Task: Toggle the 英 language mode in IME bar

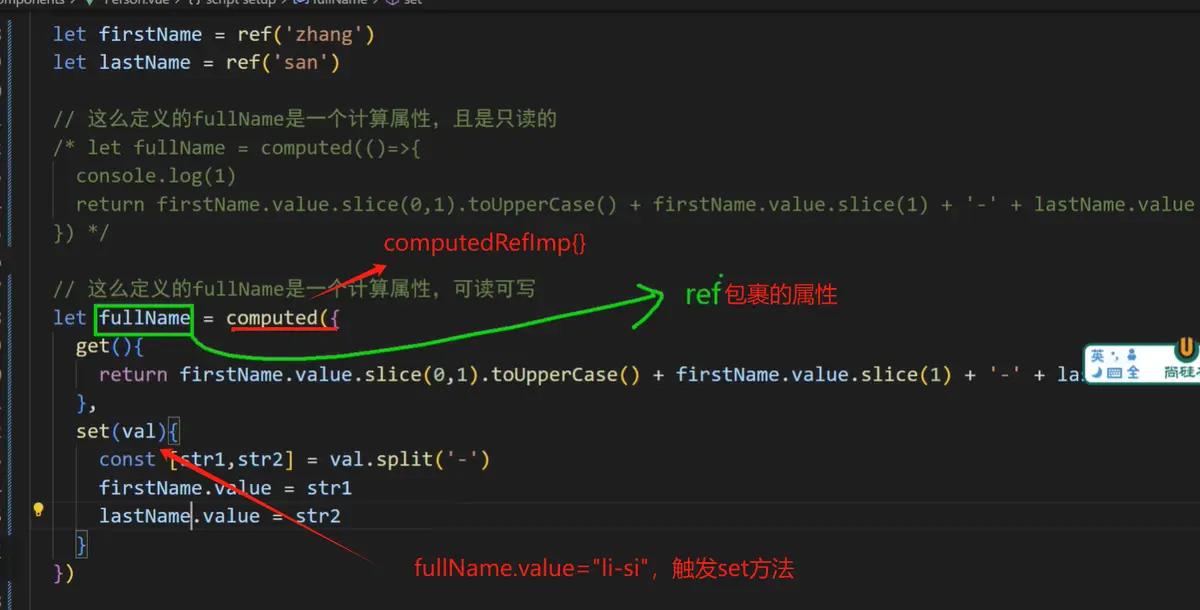Action: click(x=1098, y=355)
